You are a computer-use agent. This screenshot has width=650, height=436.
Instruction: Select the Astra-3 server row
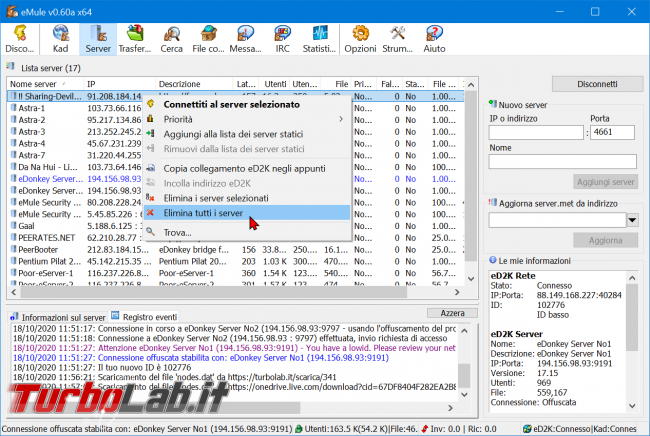pyautogui.click(x=236, y=132)
